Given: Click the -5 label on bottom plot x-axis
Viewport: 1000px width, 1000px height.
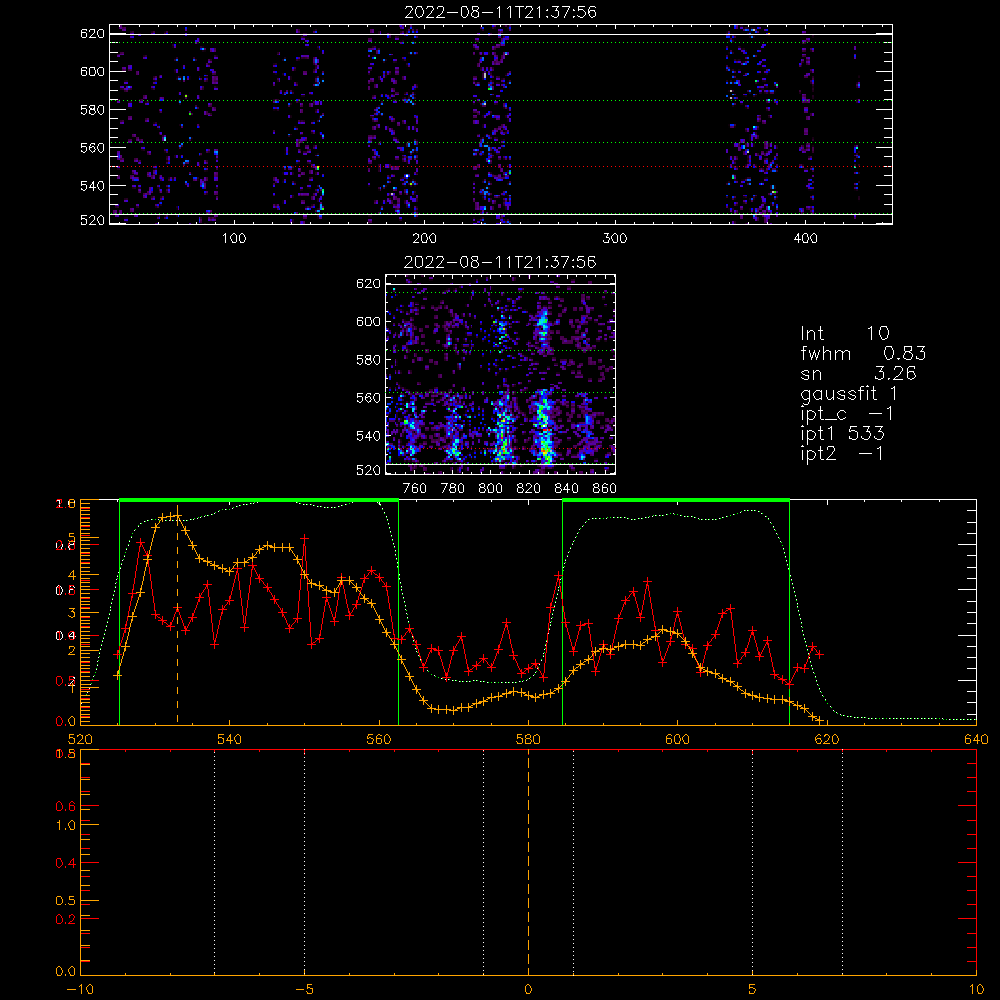Looking at the screenshot, I should pos(304,989).
